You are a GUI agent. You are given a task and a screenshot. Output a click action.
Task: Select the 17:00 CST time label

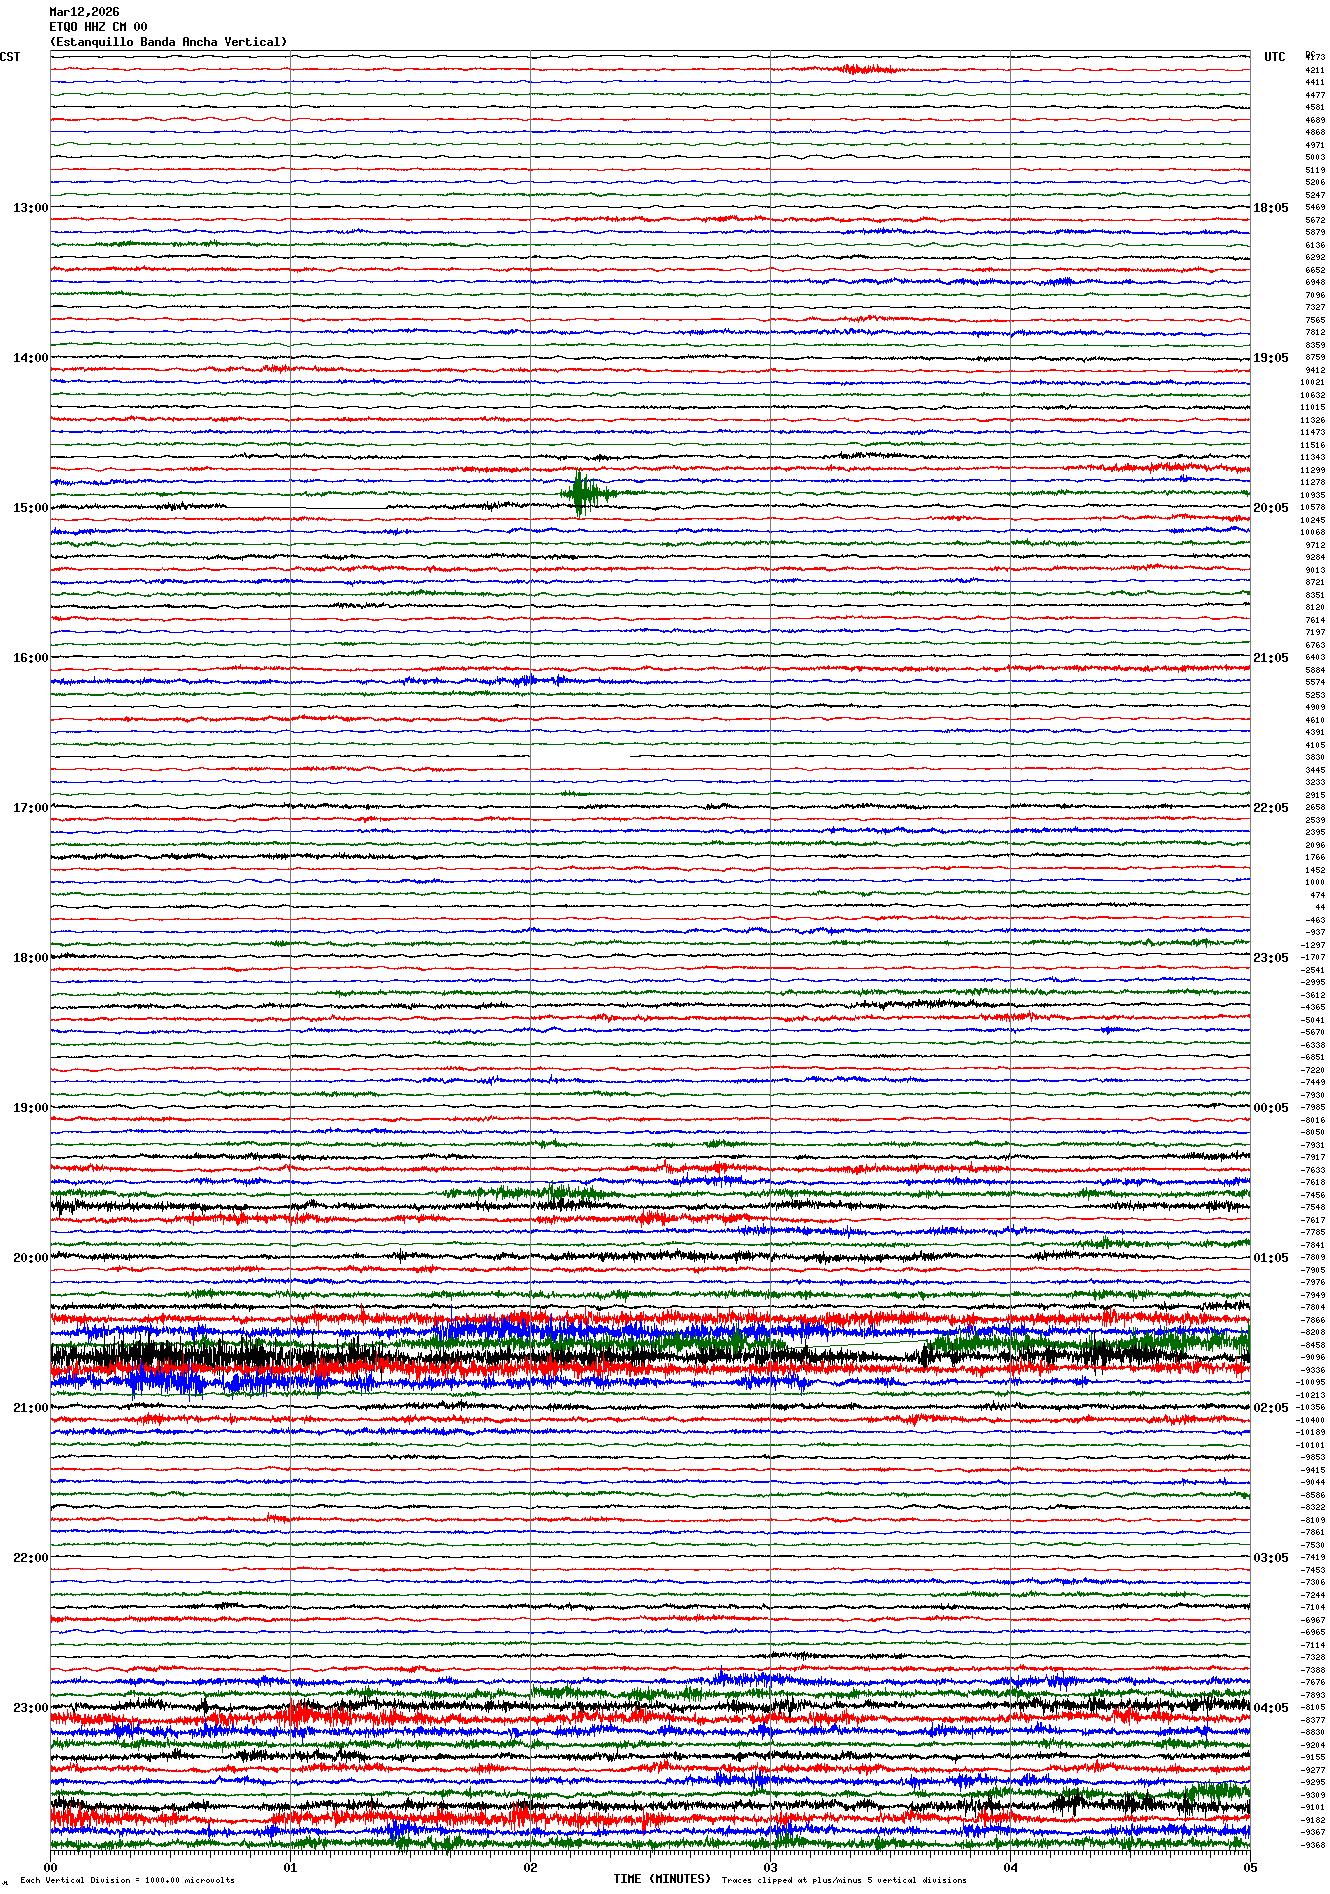point(30,808)
